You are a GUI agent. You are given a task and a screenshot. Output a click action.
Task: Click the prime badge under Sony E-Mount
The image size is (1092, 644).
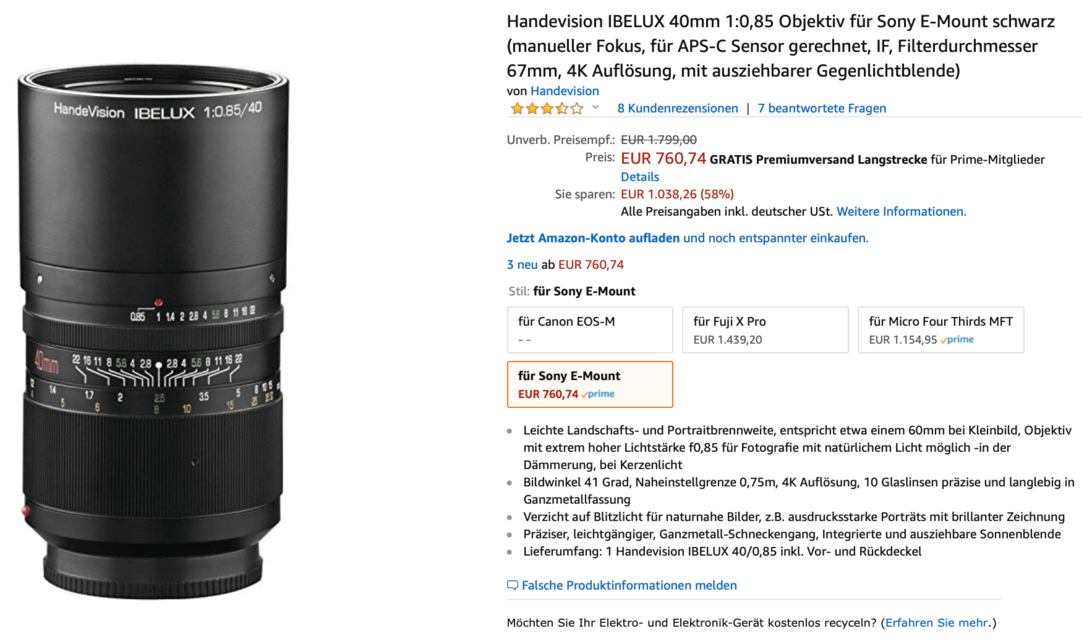598,394
